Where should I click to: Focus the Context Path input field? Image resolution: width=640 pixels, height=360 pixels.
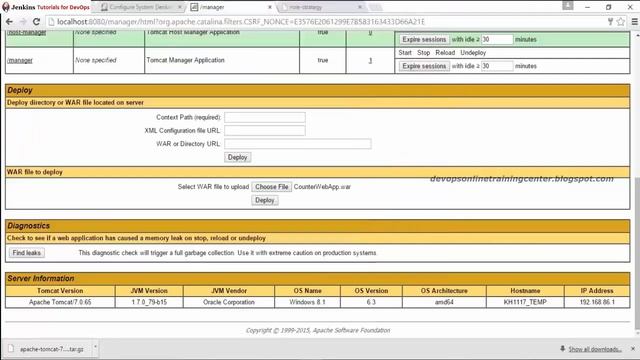pos(264,118)
